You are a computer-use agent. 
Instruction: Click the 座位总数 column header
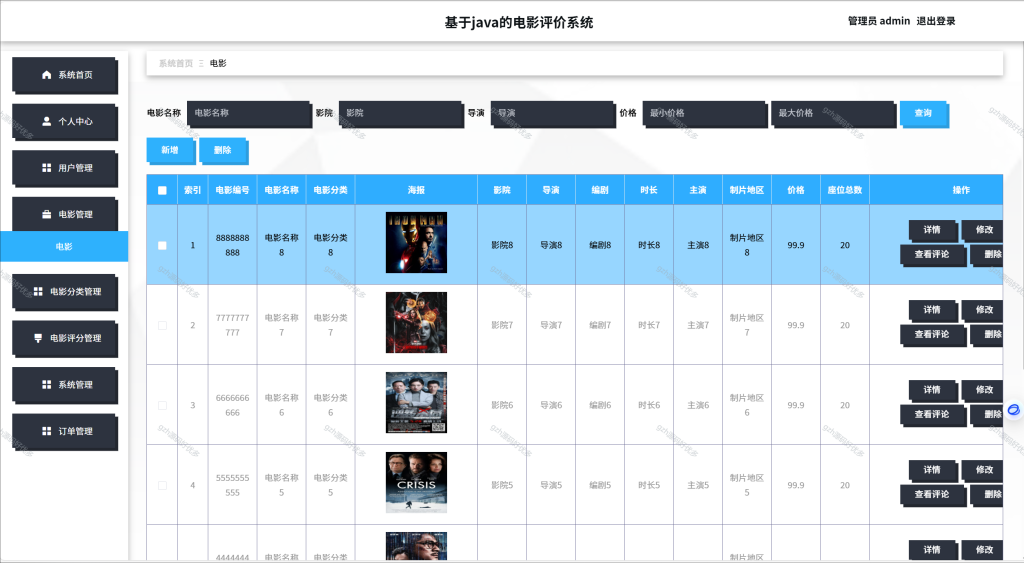(x=844, y=190)
